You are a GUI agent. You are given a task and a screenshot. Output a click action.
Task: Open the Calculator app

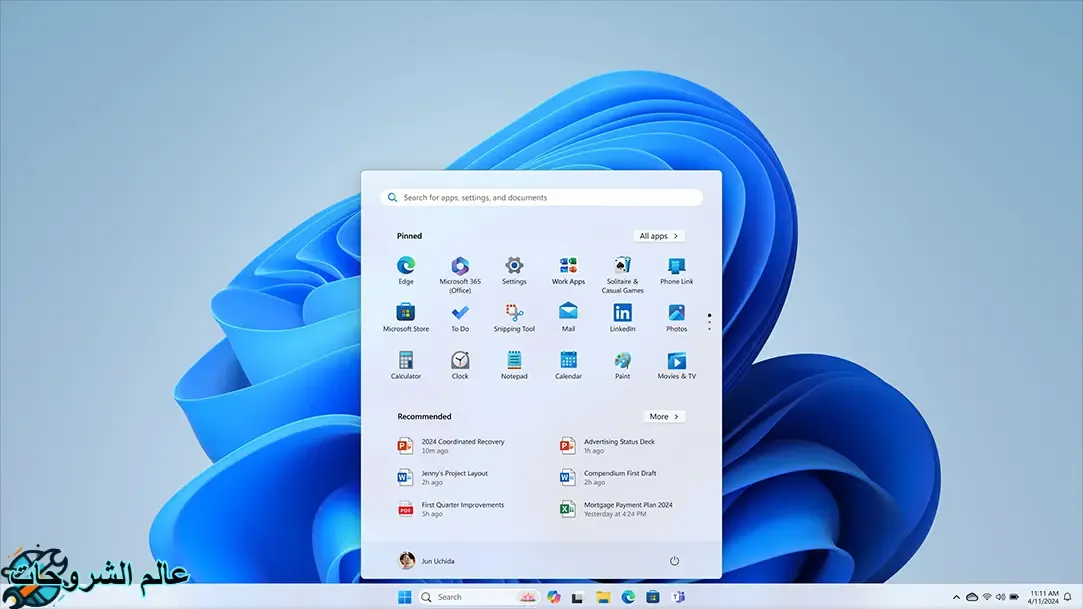click(x=405, y=365)
